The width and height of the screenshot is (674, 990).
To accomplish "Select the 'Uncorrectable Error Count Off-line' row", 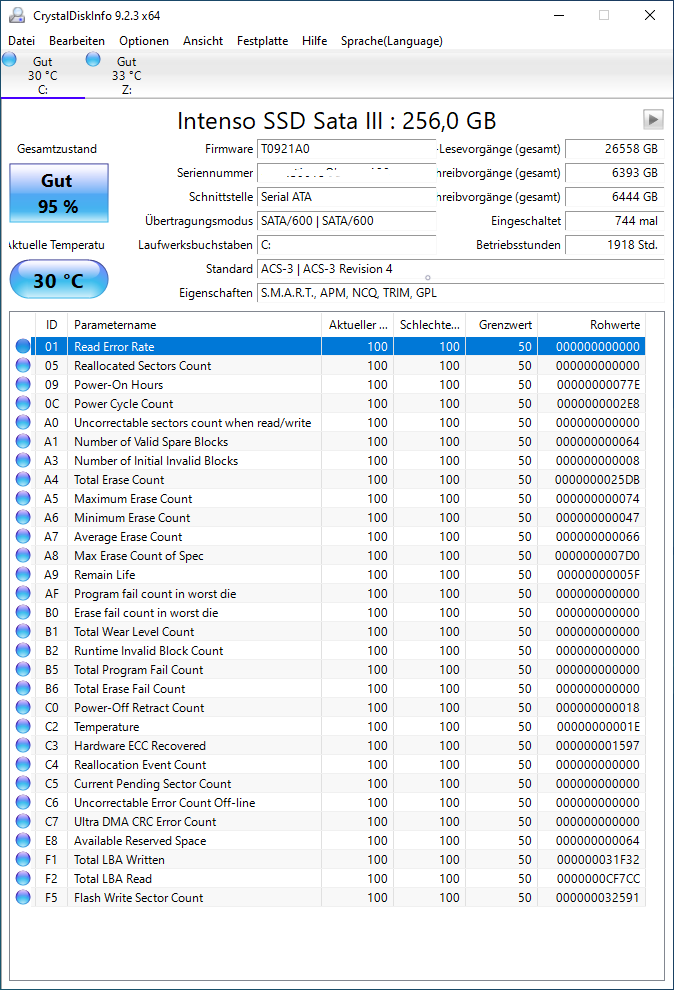I will (x=328, y=802).
